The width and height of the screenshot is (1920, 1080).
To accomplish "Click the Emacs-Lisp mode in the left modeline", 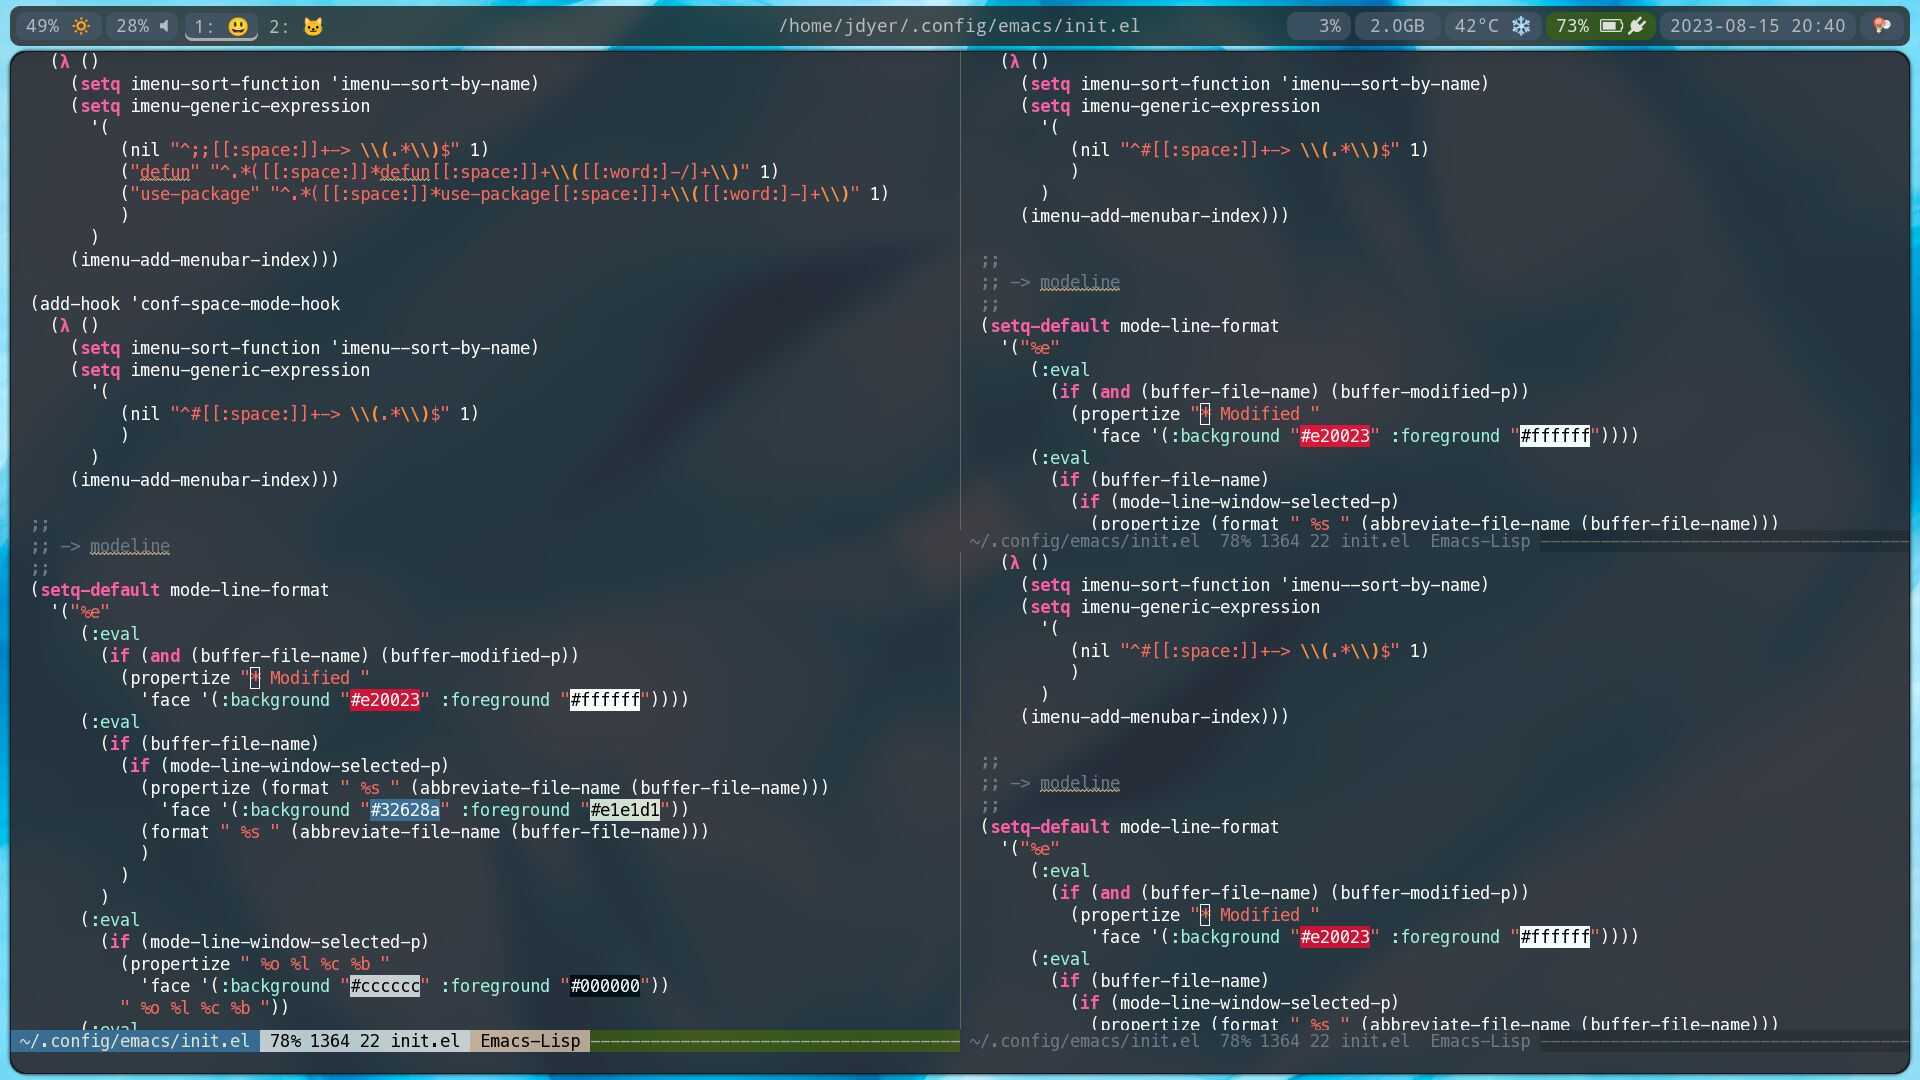I will pyautogui.click(x=530, y=1041).
